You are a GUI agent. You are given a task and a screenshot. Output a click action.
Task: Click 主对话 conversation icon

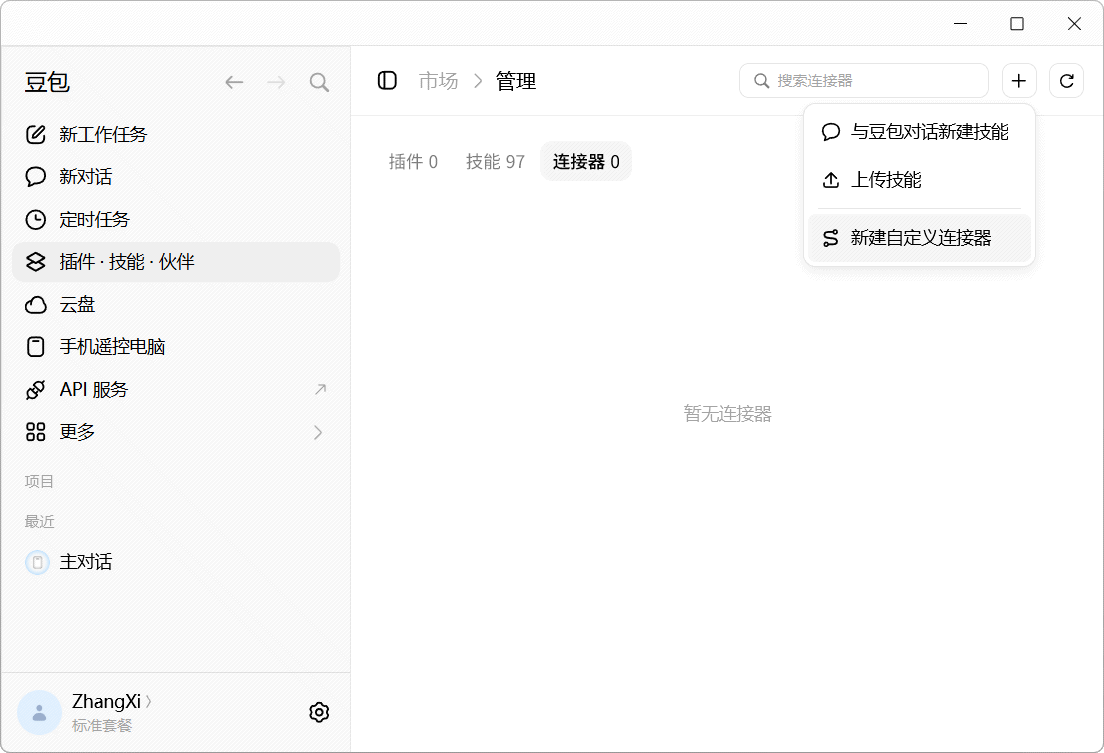[x=37, y=562]
